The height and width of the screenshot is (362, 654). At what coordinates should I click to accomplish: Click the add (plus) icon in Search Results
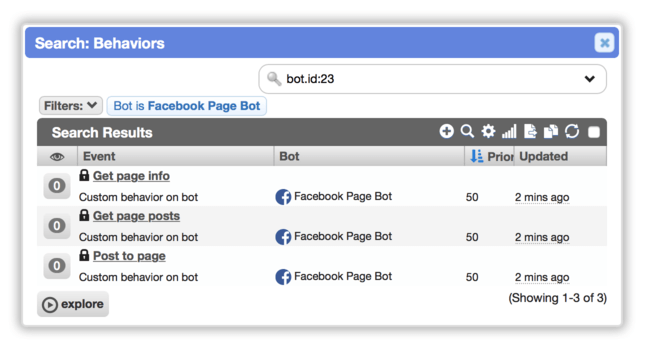tap(446, 132)
